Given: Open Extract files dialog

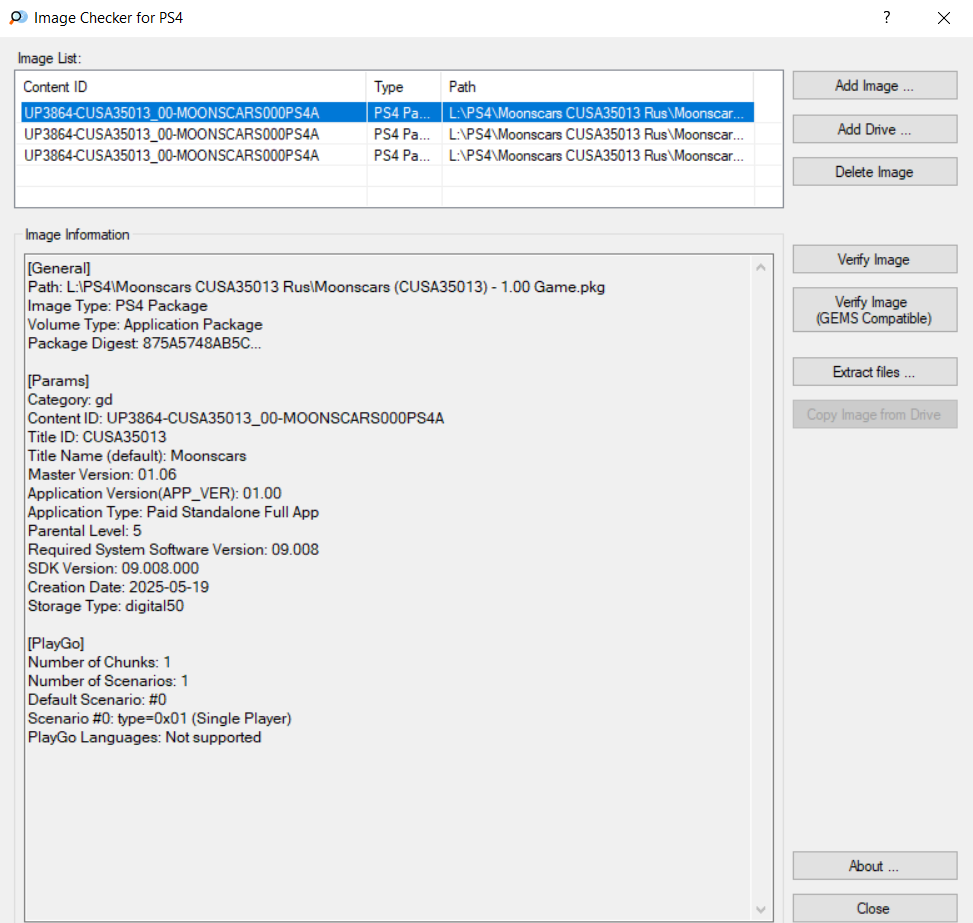Looking at the screenshot, I should click(x=874, y=372).
